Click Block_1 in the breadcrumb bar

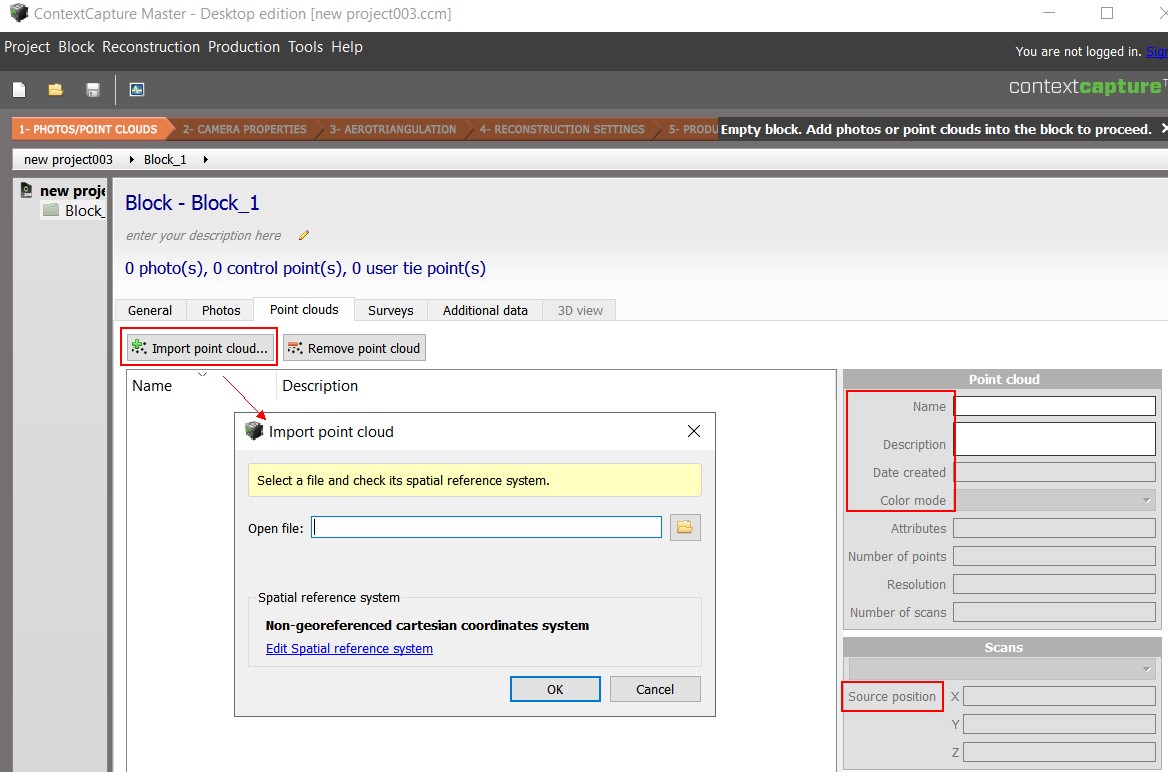165,159
